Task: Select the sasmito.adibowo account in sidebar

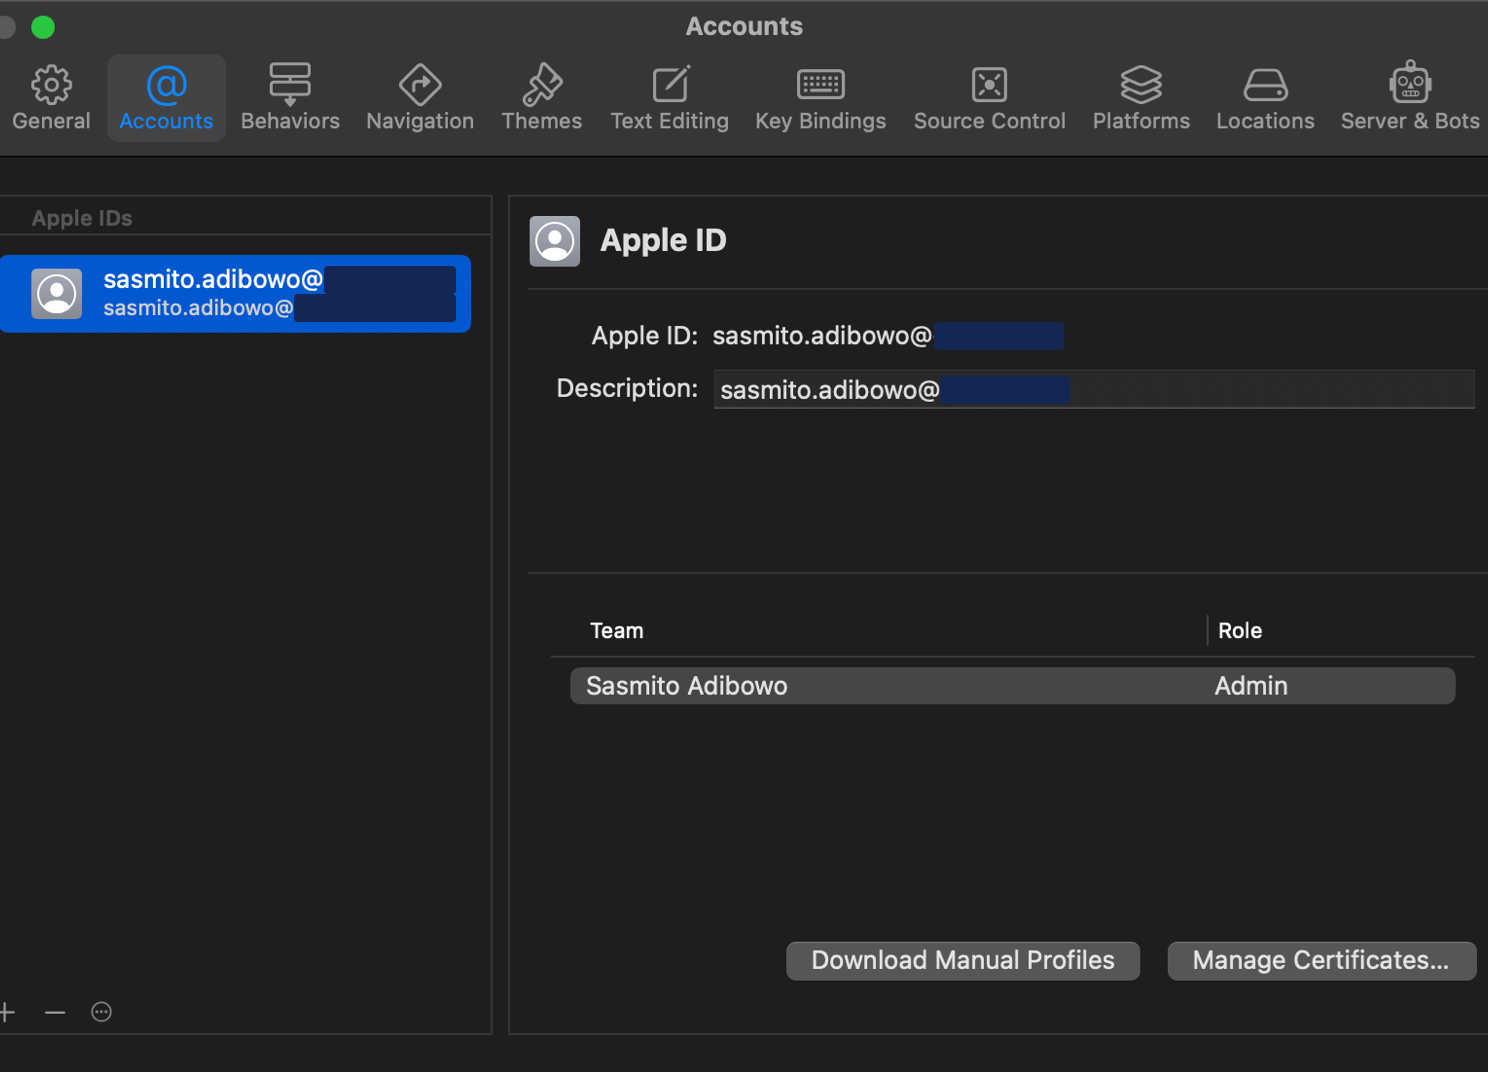Action: click(235, 294)
